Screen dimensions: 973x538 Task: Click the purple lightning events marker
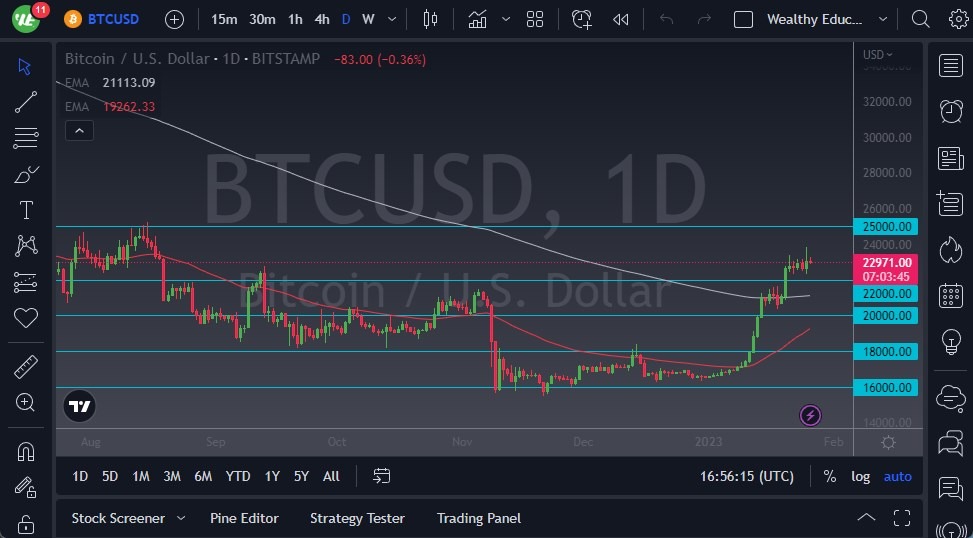(810, 415)
